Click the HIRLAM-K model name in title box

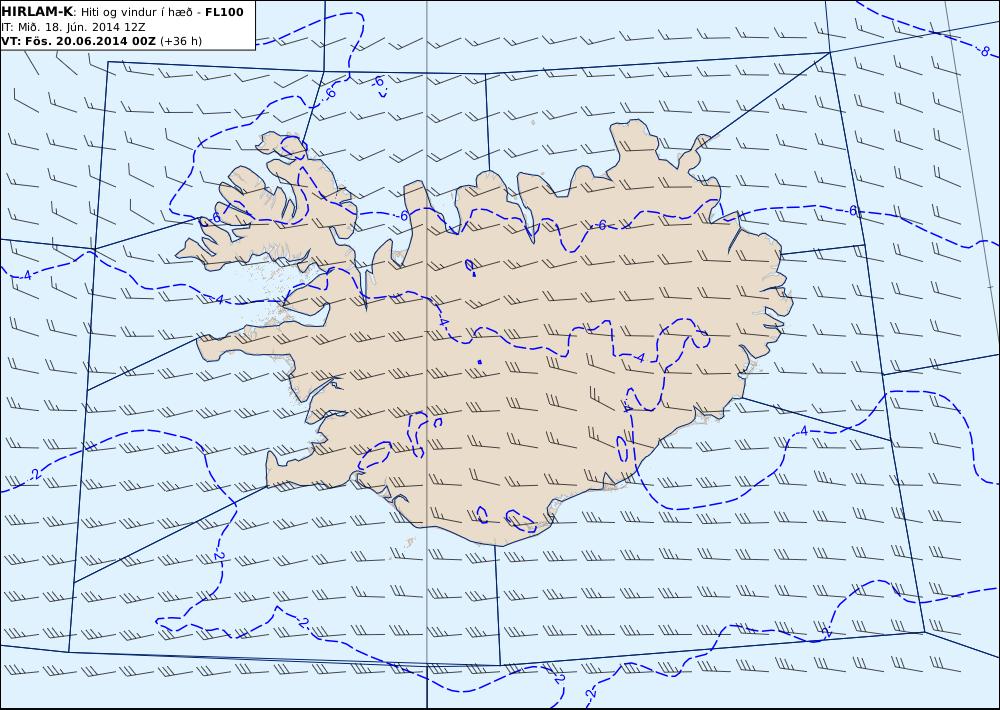coord(38,12)
